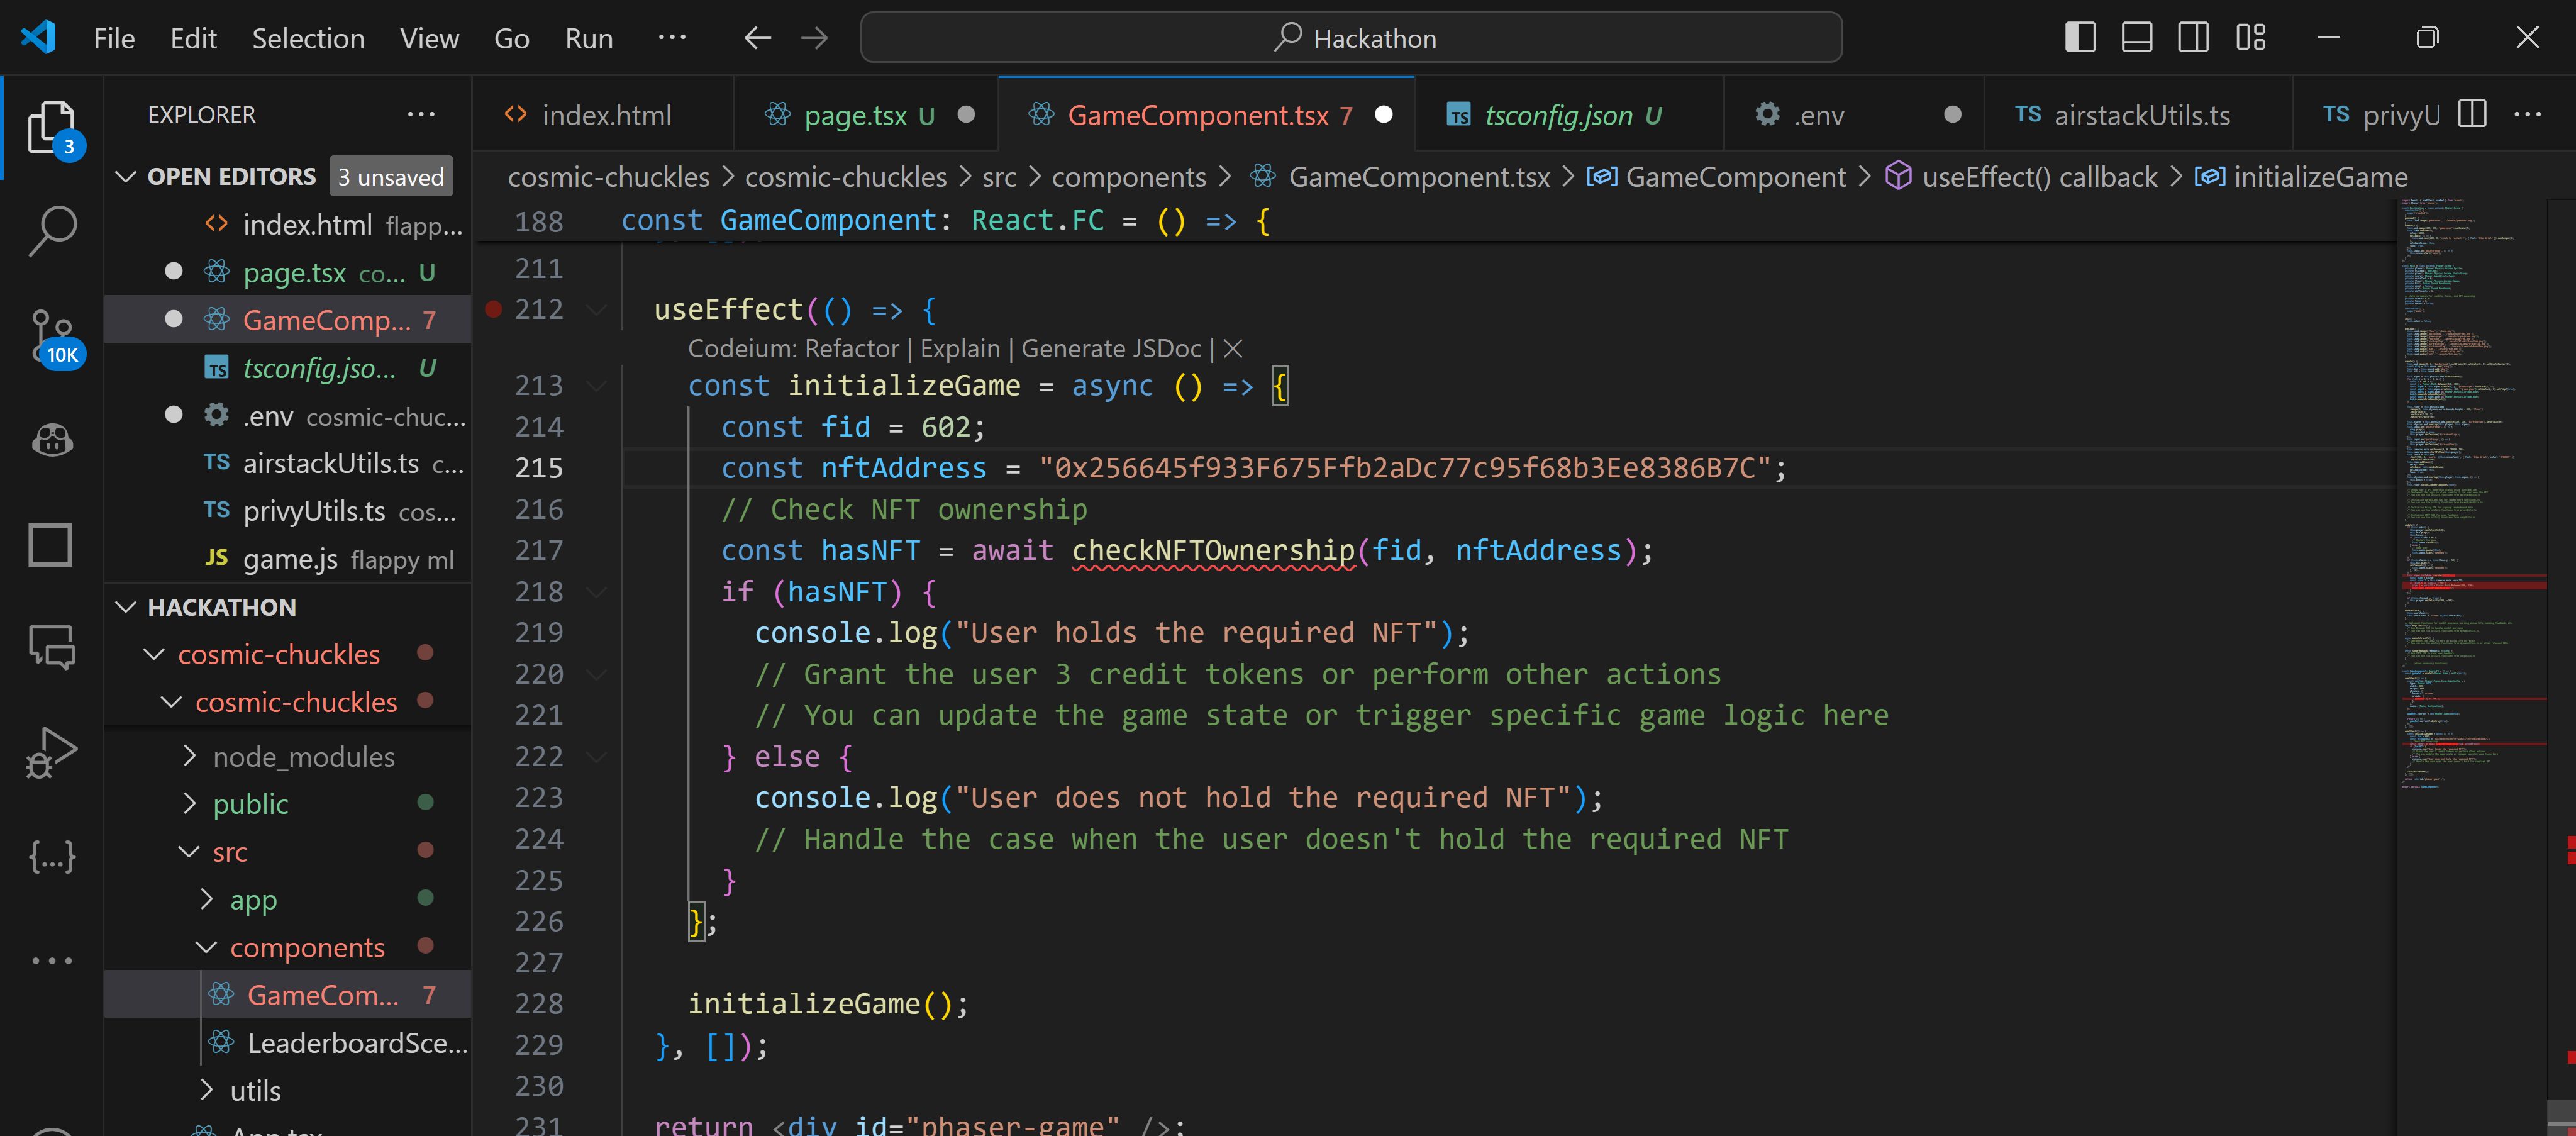Open Explorer views and more actions ellipsis

click(421, 114)
